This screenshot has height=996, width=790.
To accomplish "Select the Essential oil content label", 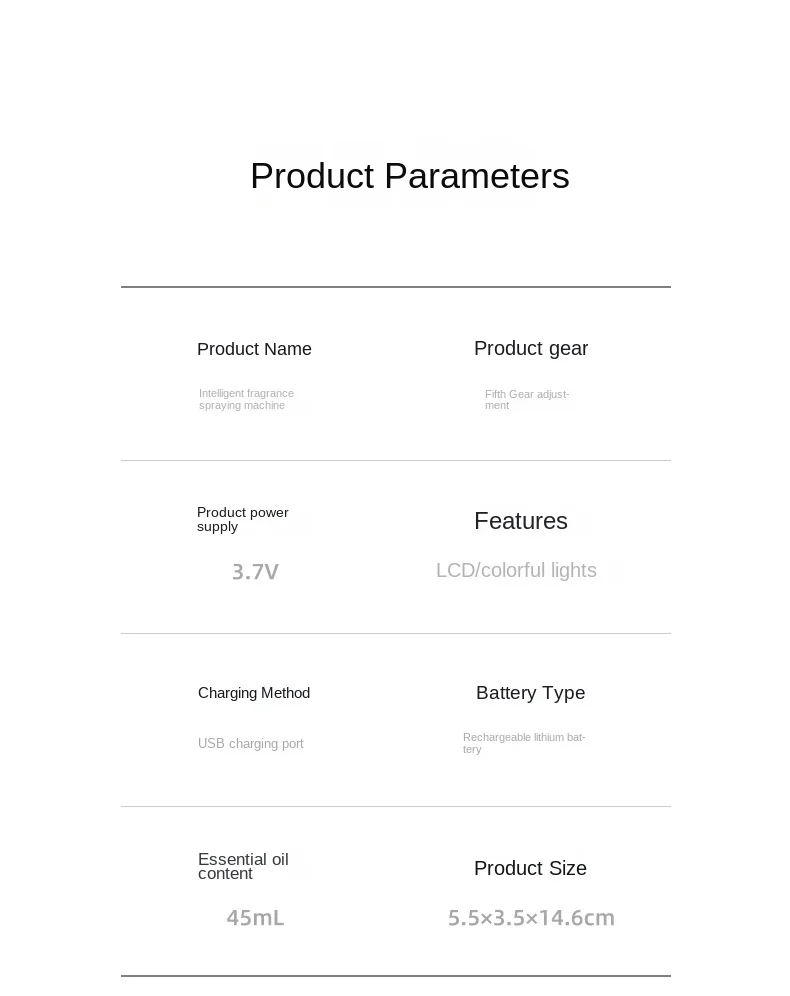I will pos(243,866).
